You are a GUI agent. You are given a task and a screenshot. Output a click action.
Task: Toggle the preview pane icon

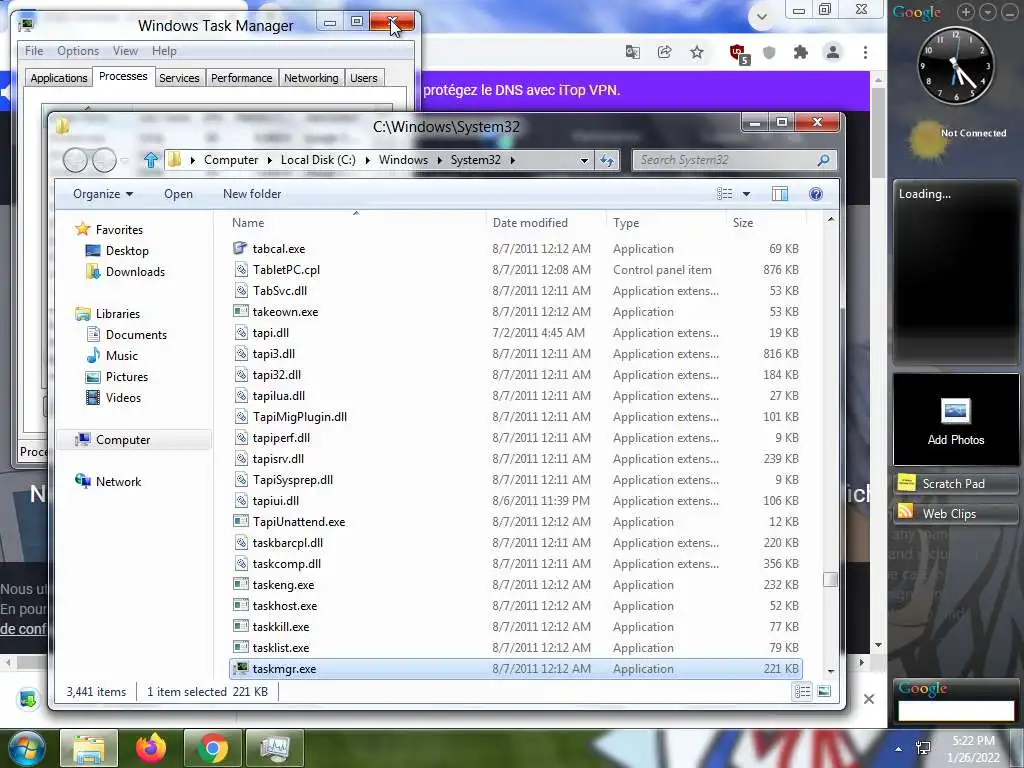(780, 194)
